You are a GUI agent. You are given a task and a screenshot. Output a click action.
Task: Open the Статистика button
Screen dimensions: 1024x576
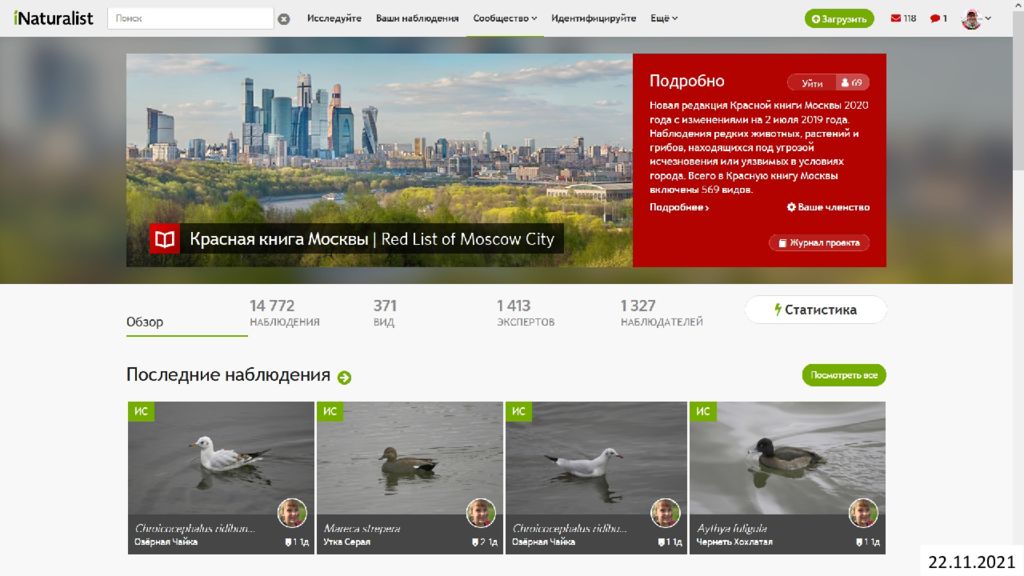(816, 310)
